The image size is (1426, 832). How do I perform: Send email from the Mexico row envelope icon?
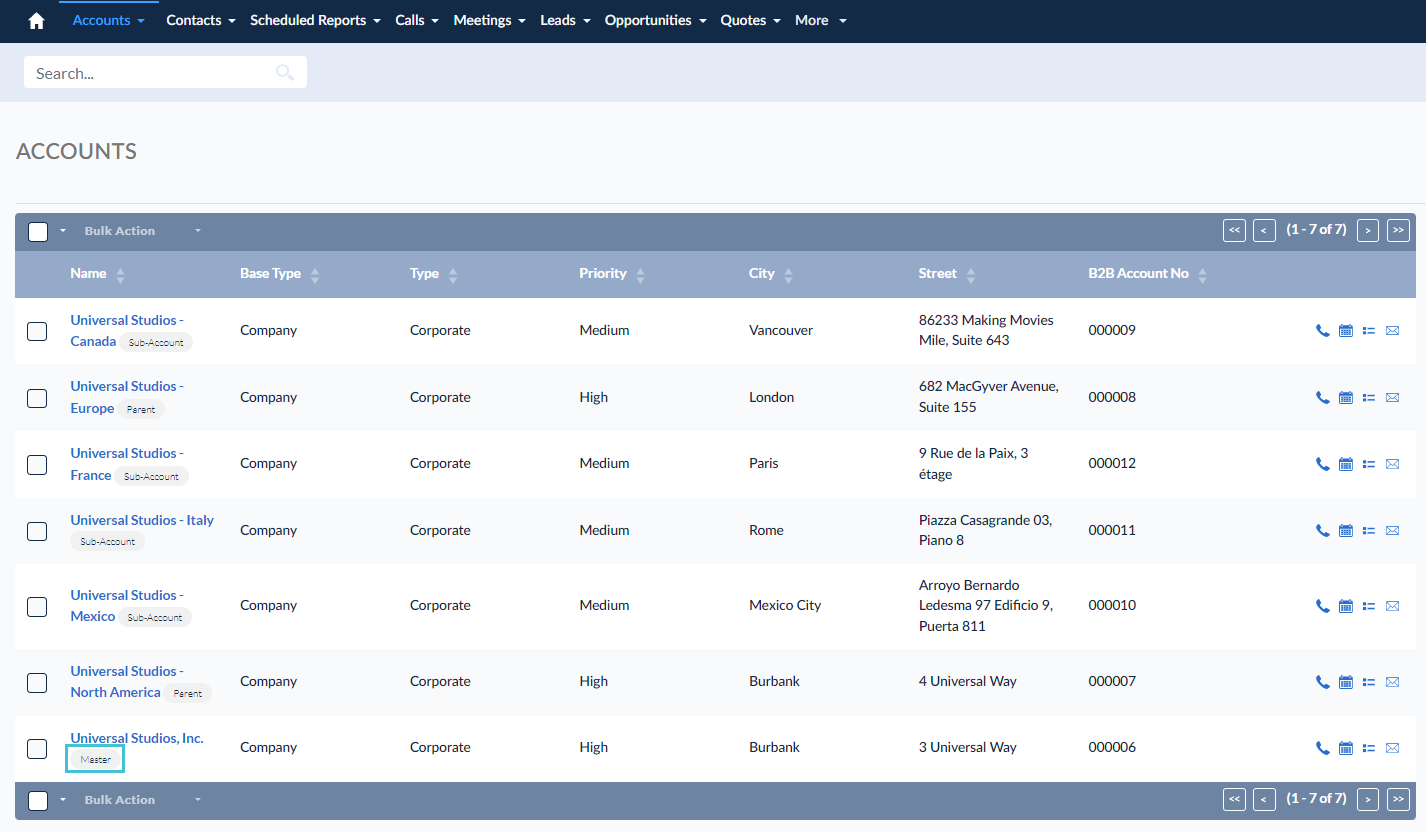click(1392, 606)
